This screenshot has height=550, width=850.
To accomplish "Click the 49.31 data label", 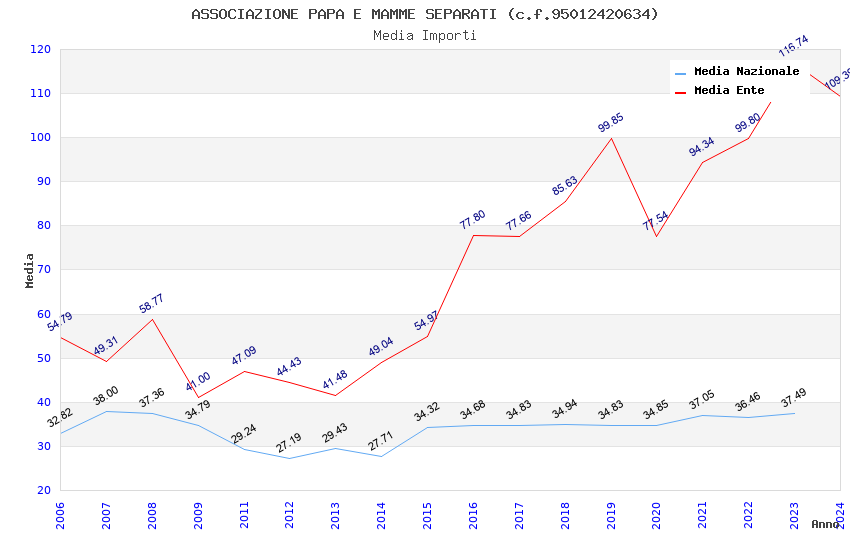I will coord(106,346).
